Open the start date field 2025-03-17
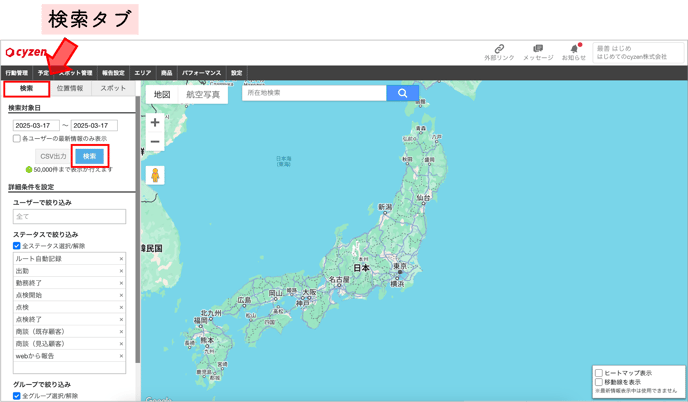Screen dimensions: 688x402 36,126
